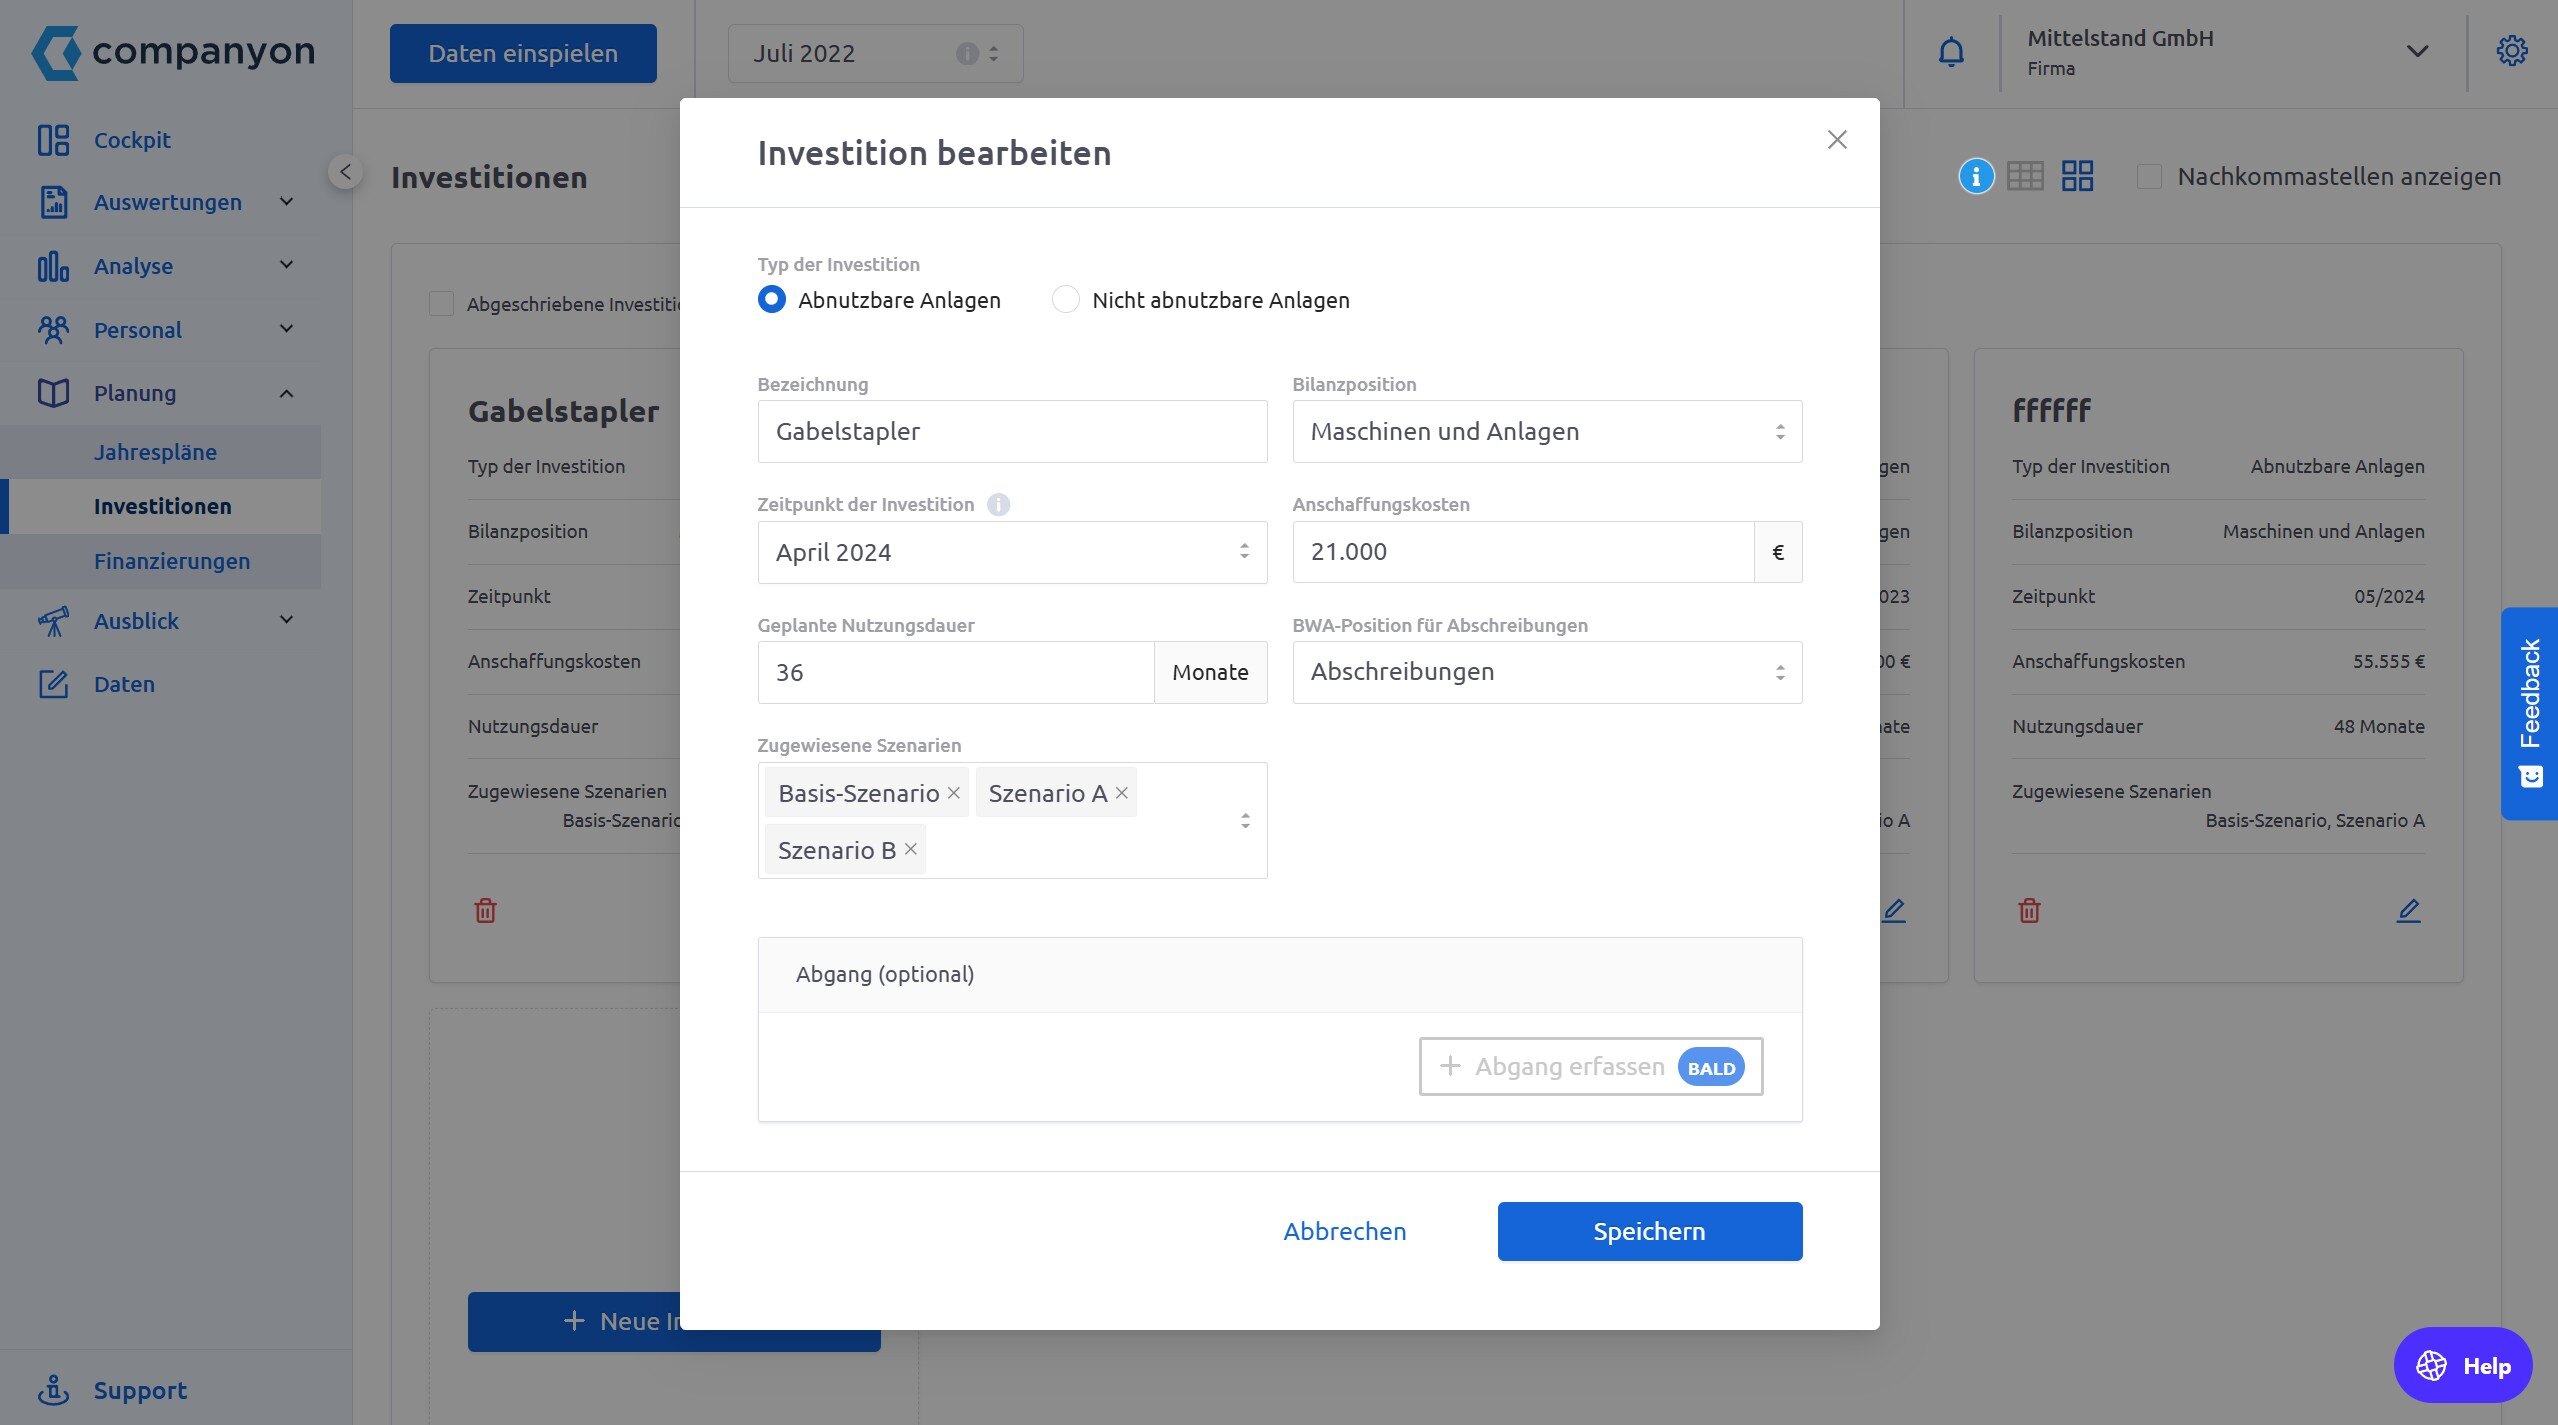2558x1425 pixels.
Task: Click the Neue Investition button
Action: (x=674, y=1322)
